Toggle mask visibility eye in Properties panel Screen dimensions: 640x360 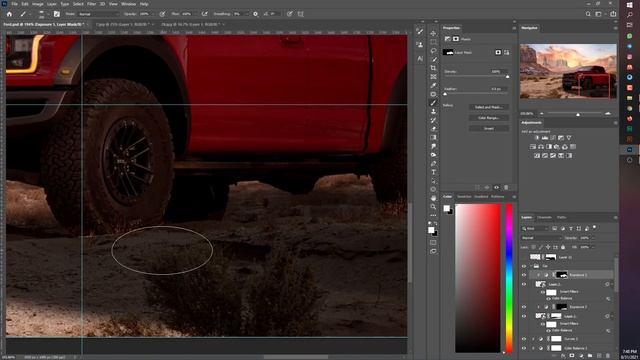pyautogui.click(x=496, y=187)
